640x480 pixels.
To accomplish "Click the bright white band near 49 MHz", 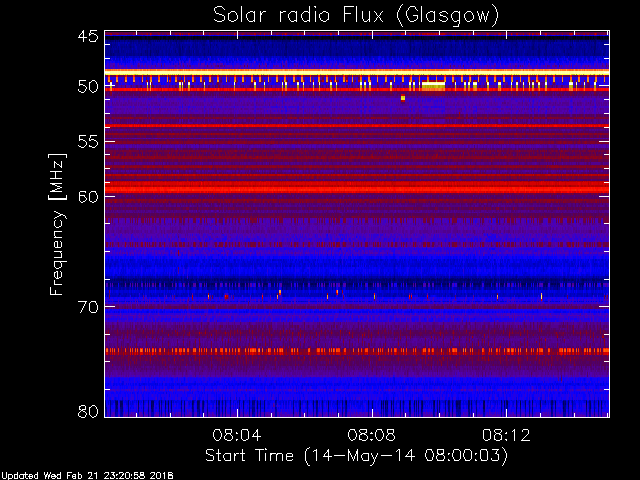I will pos(357,72).
